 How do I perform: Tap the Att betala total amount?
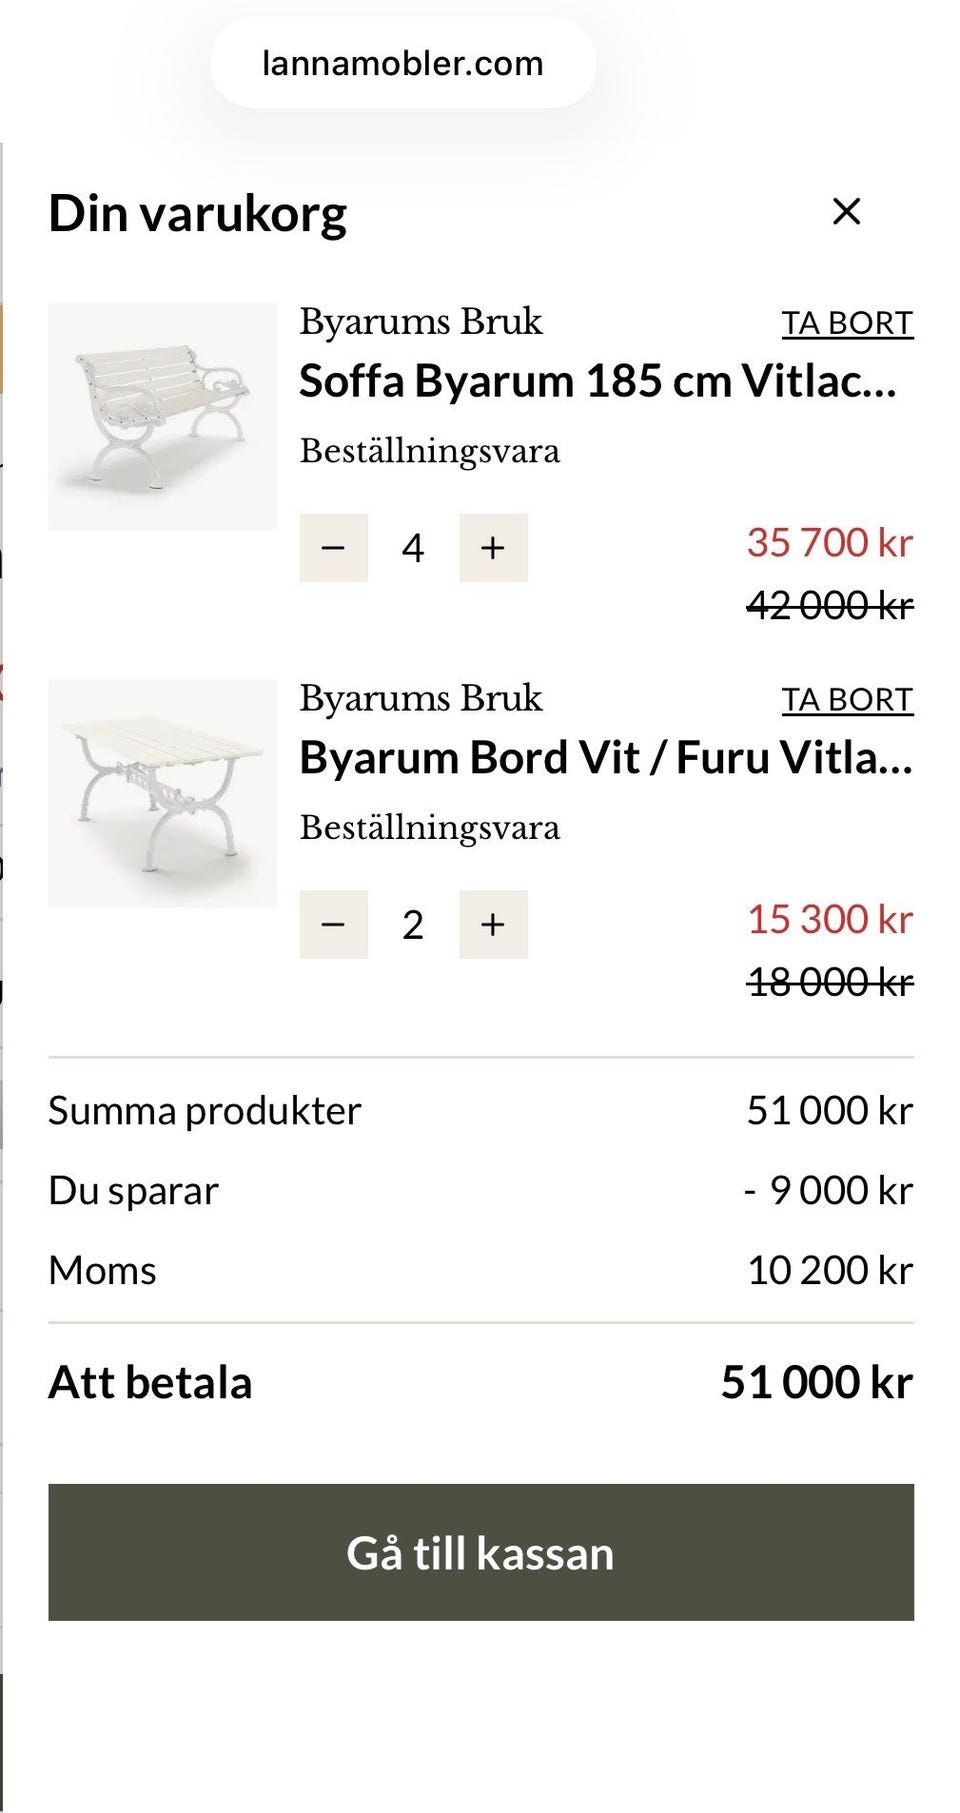[816, 1382]
